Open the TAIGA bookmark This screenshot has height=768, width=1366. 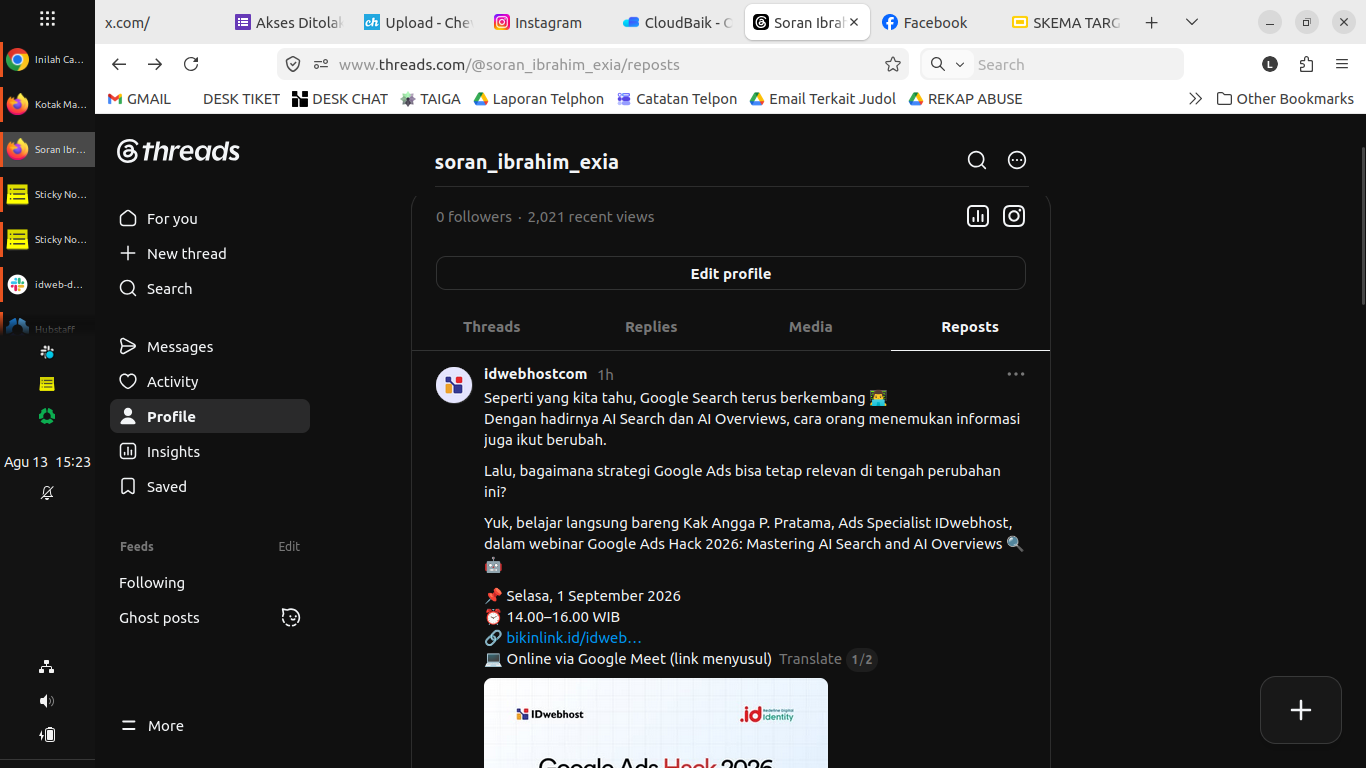click(431, 99)
